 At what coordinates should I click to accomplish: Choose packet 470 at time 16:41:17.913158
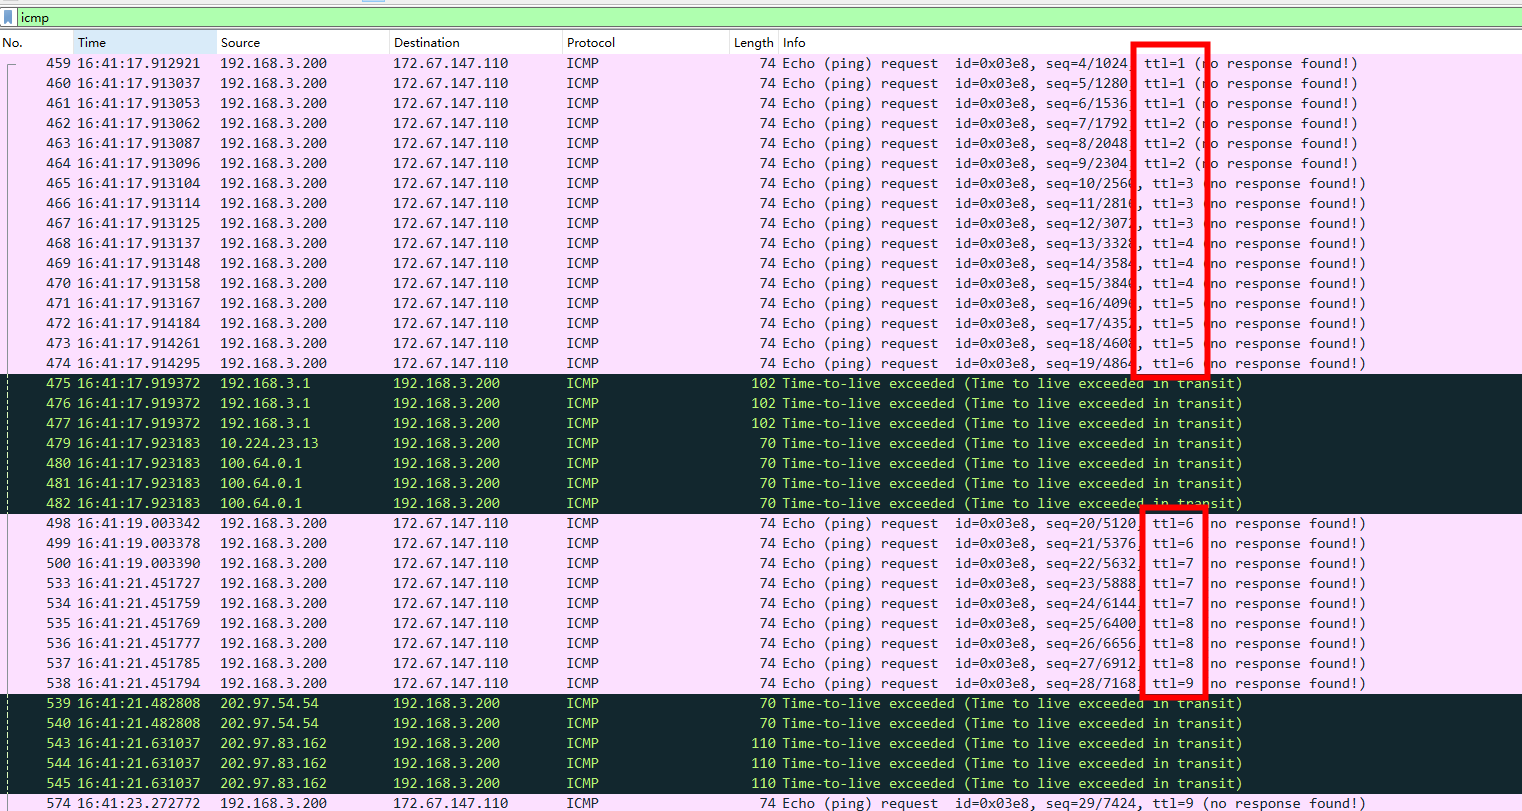tap(761, 283)
